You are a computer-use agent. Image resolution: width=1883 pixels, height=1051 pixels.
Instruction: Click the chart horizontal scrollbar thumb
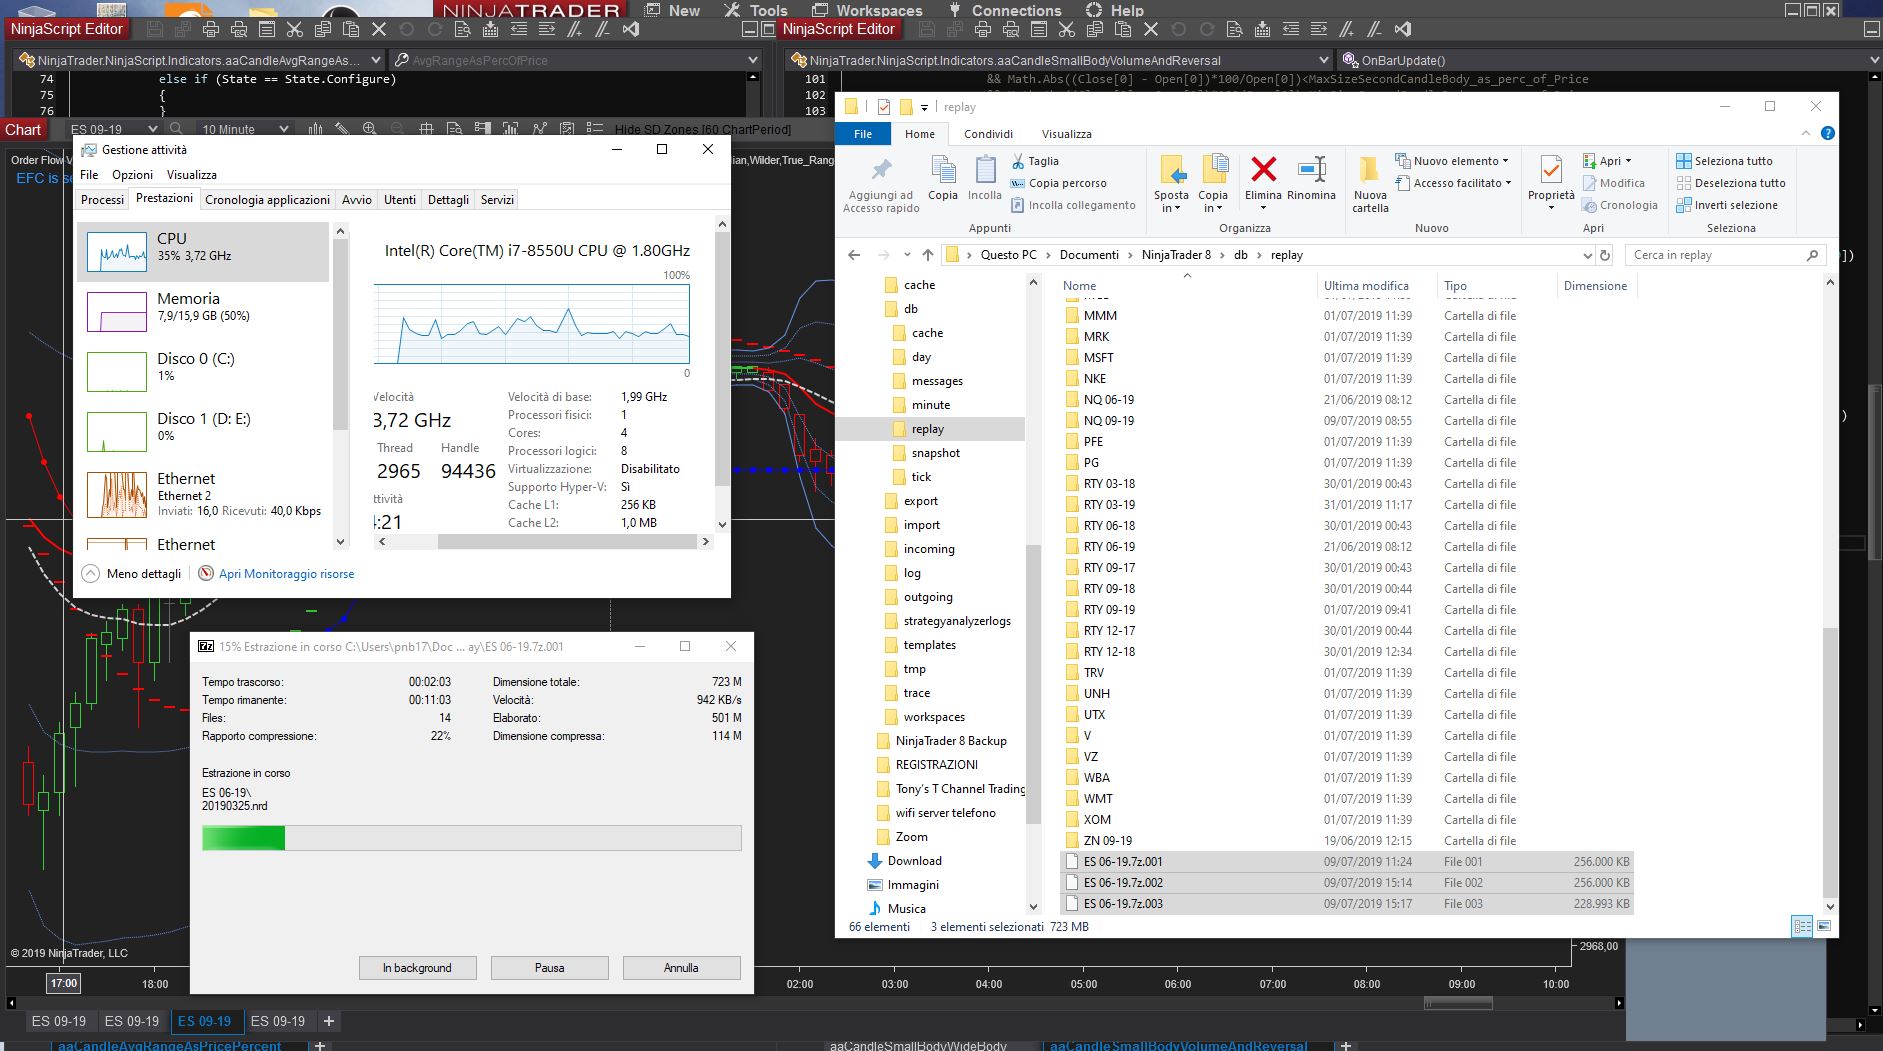coord(1459,1003)
